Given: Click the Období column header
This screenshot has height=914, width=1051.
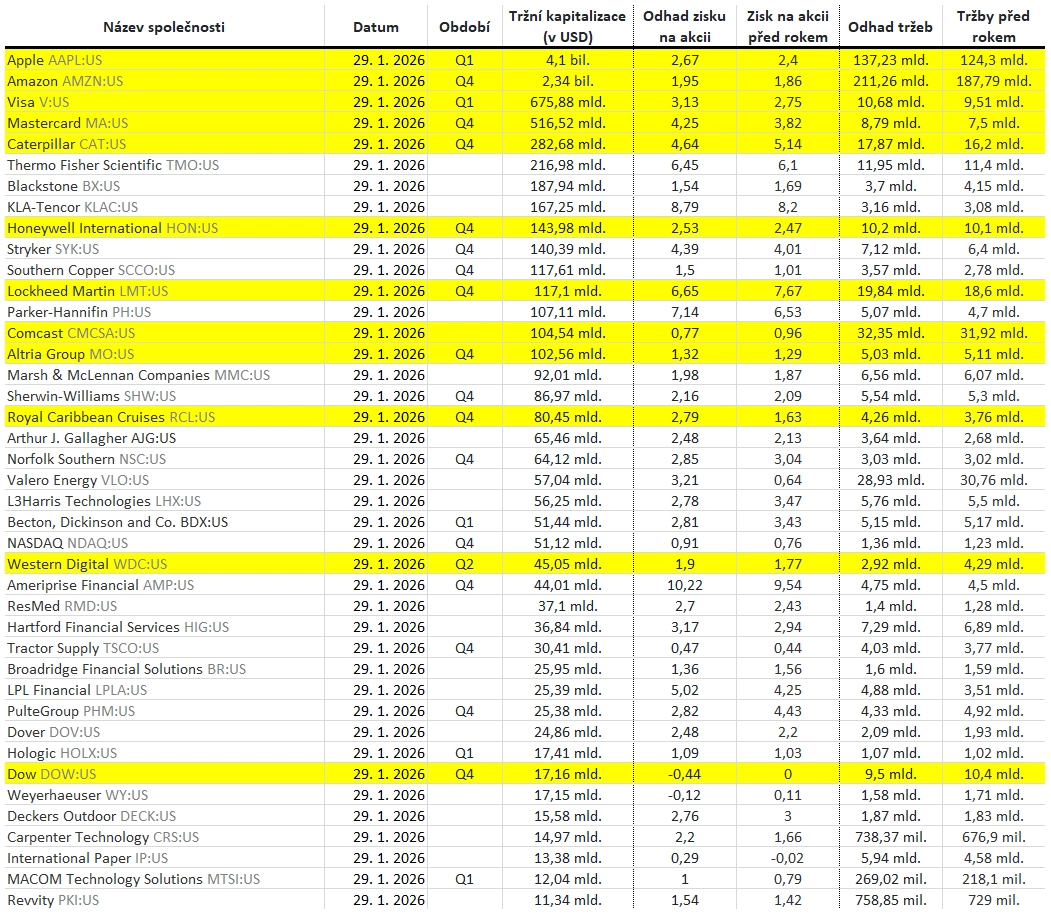Looking at the screenshot, I should (x=464, y=27).
